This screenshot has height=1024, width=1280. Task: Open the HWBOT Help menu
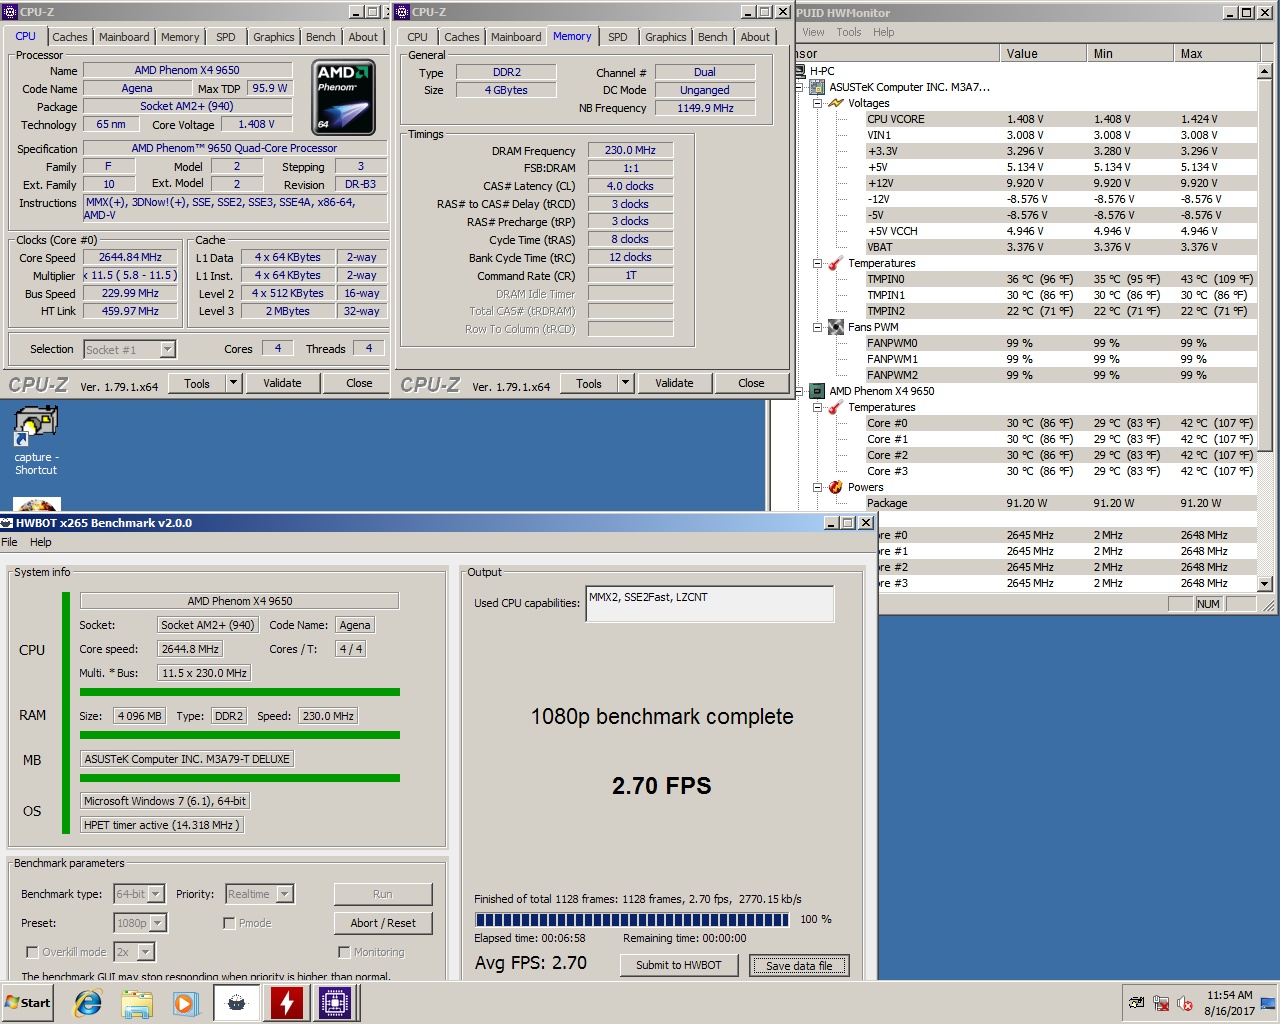click(41, 542)
